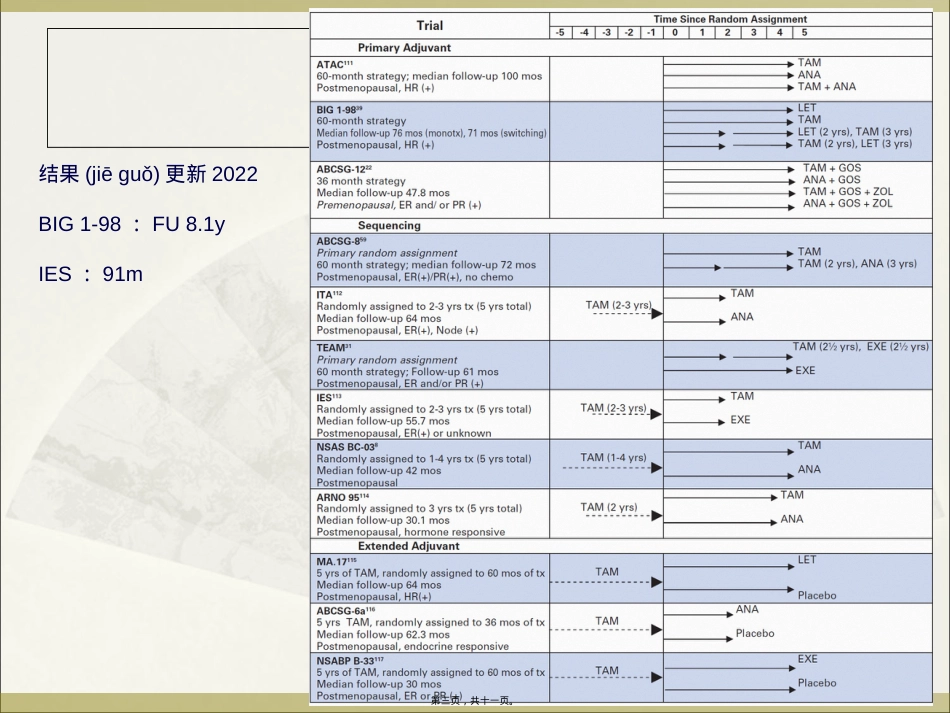Click the 'Sequencing' section heading
Image resolution: width=950 pixels, height=713 pixels.
pos(389,225)
